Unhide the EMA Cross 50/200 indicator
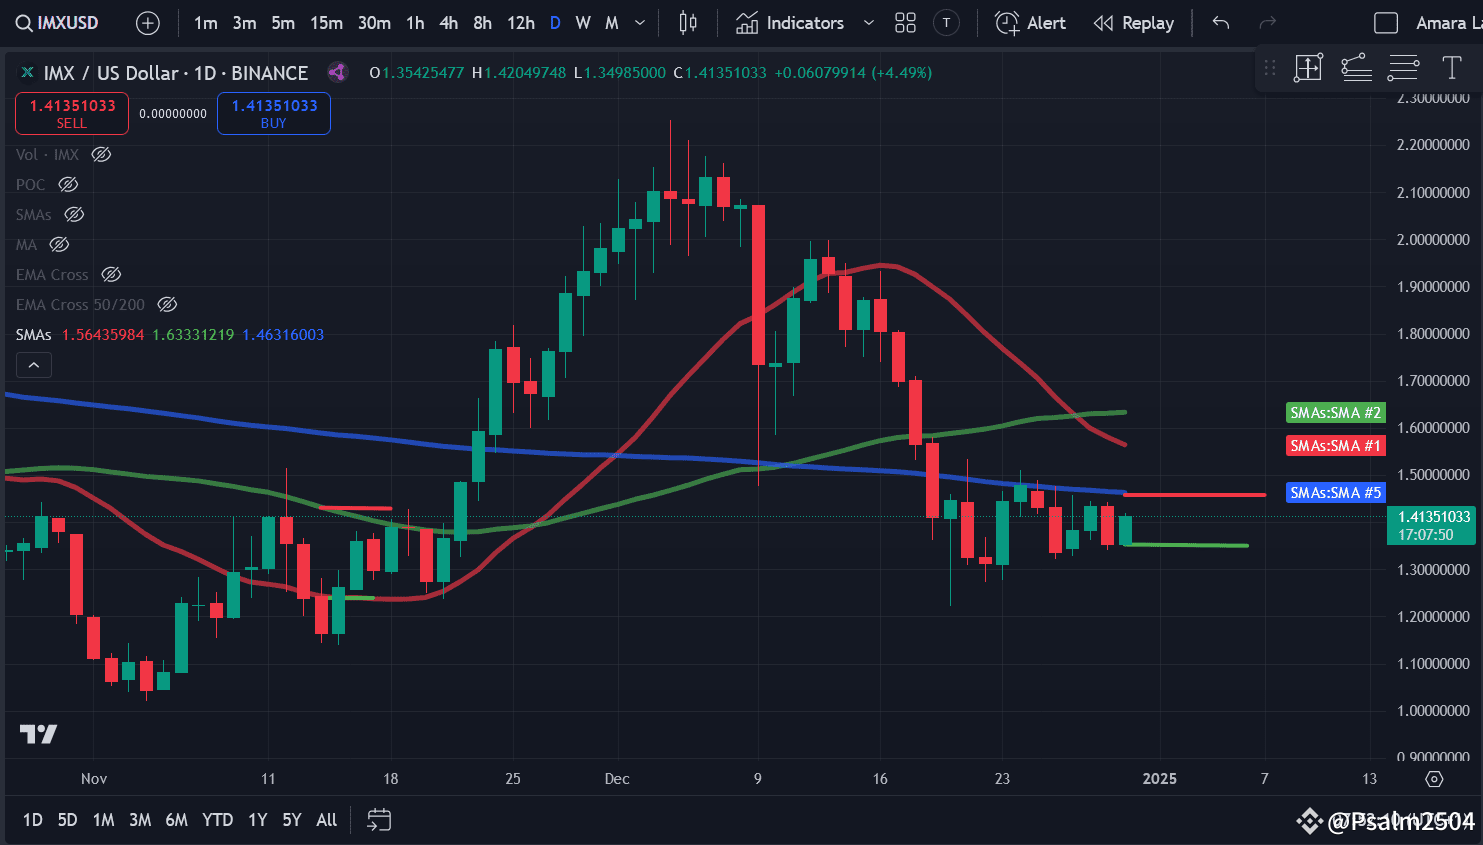1483x845 pixels. click(x=166, y=304)
